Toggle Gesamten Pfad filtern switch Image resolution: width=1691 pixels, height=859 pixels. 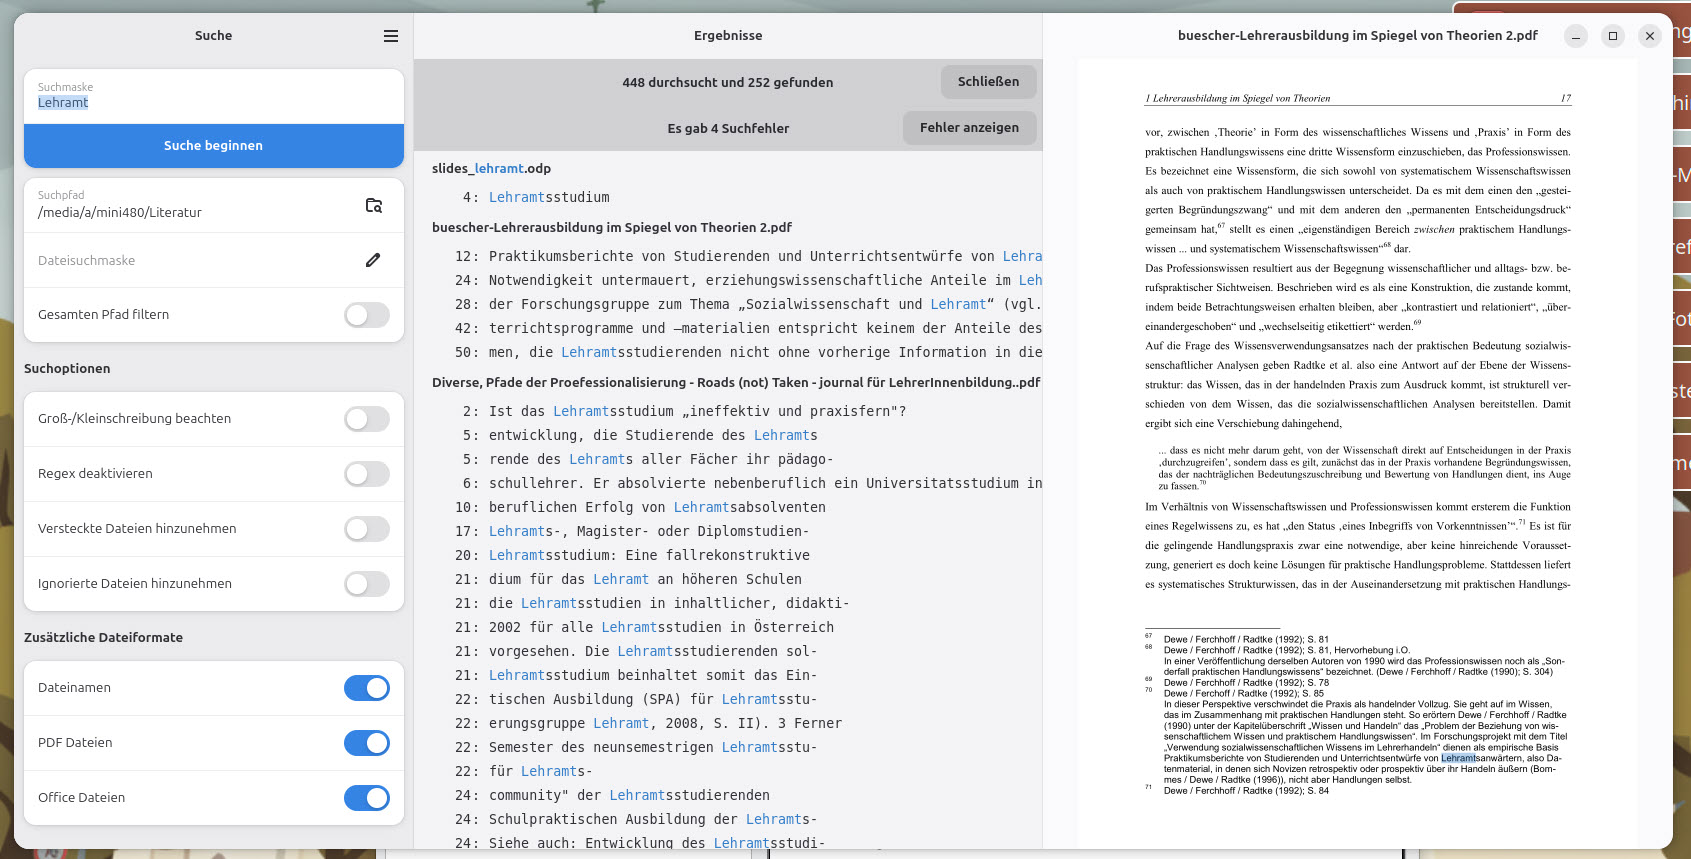point(366,315)
